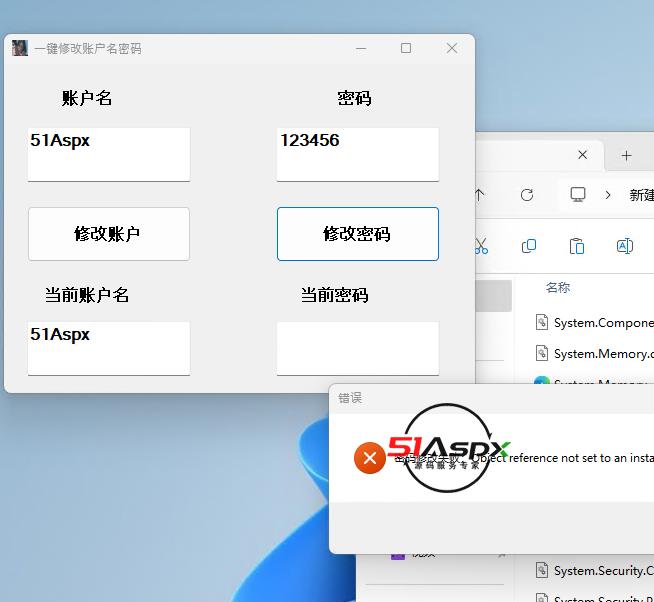Click the Copy icon in Explorer toolbar
This screenshot has height=602, width=654.
tap(529, 246)
